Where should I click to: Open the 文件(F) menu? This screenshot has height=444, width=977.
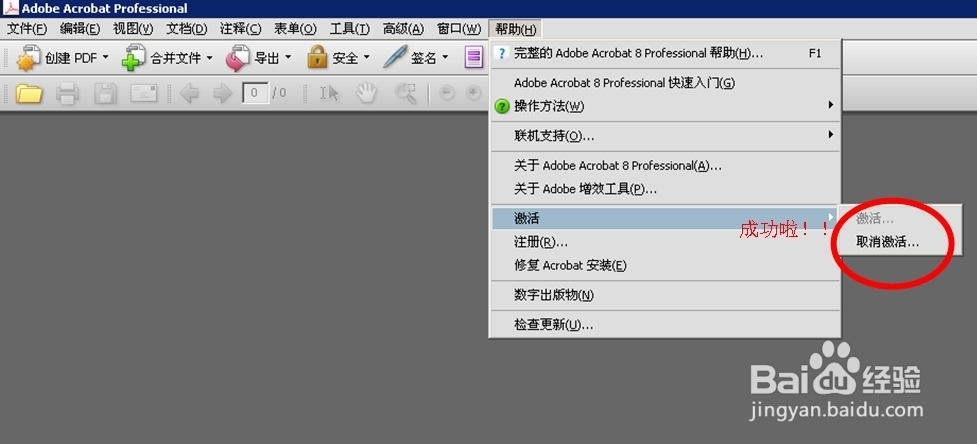click(27, 29)
